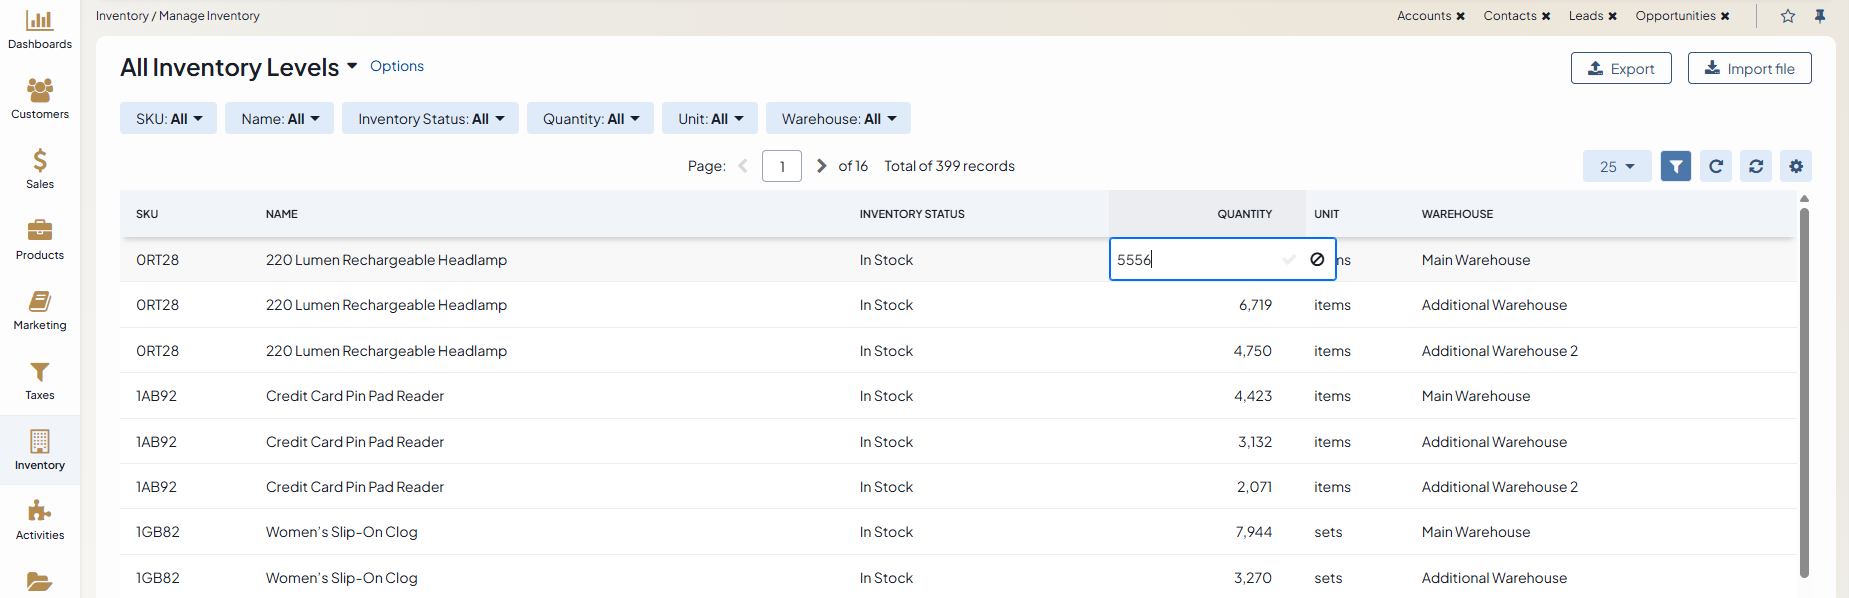The image size is (1849, 598).
Task: Mark page as favorite with star
Action: (1788, 16)
